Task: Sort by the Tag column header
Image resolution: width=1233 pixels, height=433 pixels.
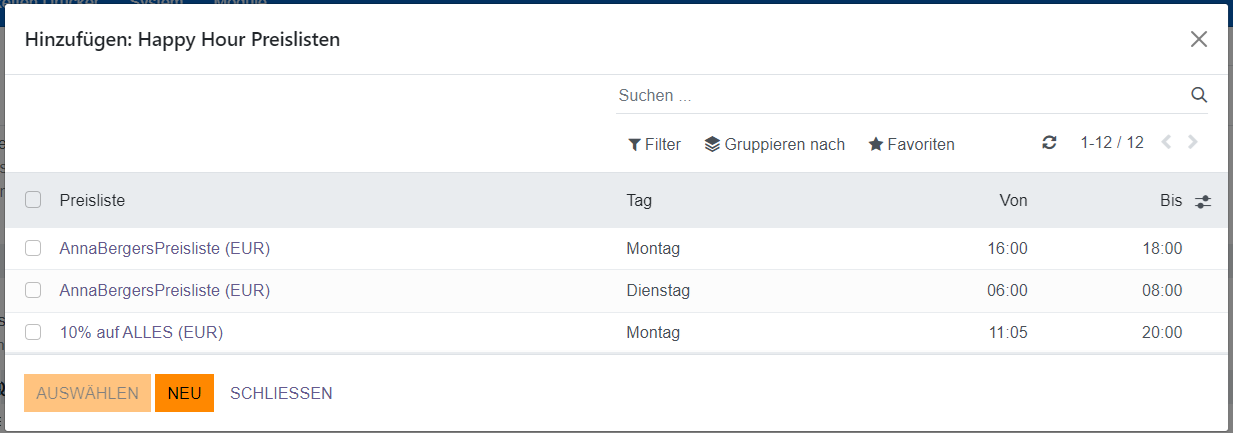Action: [639, 200]
